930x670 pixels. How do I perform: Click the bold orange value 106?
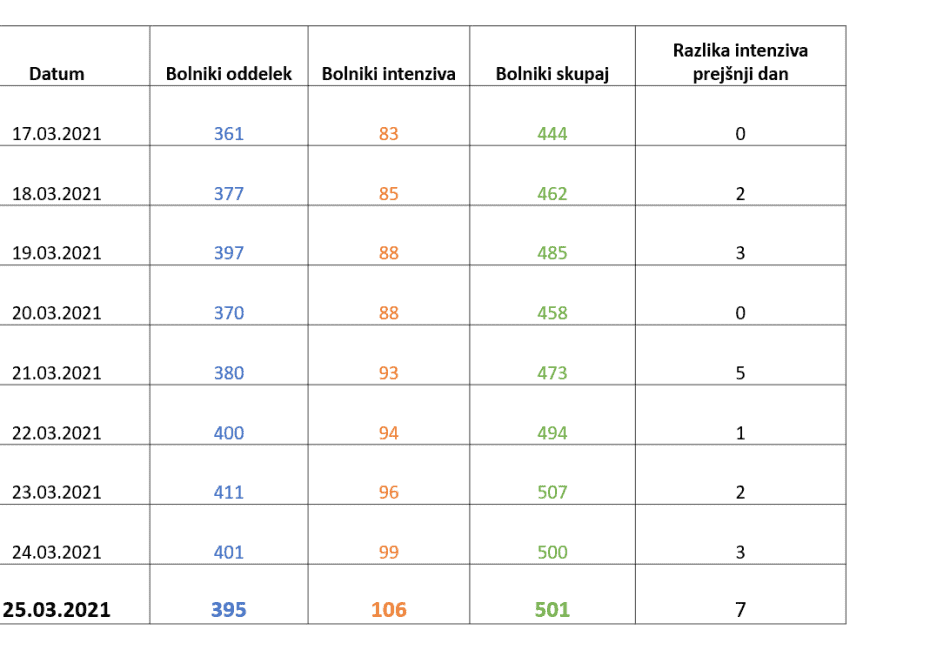(388, 610)
